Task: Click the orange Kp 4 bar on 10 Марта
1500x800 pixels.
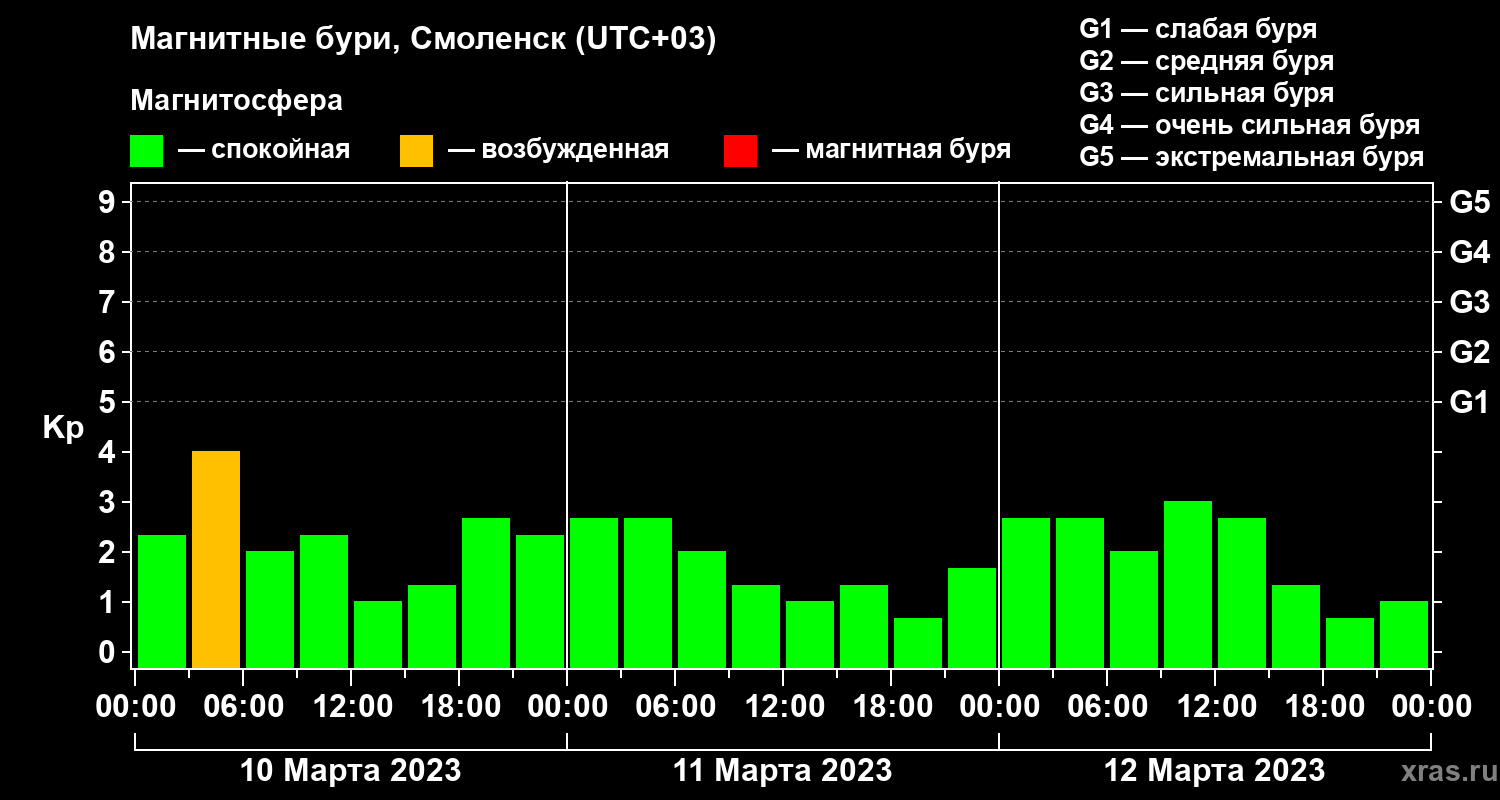Action: tap(216, 559)
